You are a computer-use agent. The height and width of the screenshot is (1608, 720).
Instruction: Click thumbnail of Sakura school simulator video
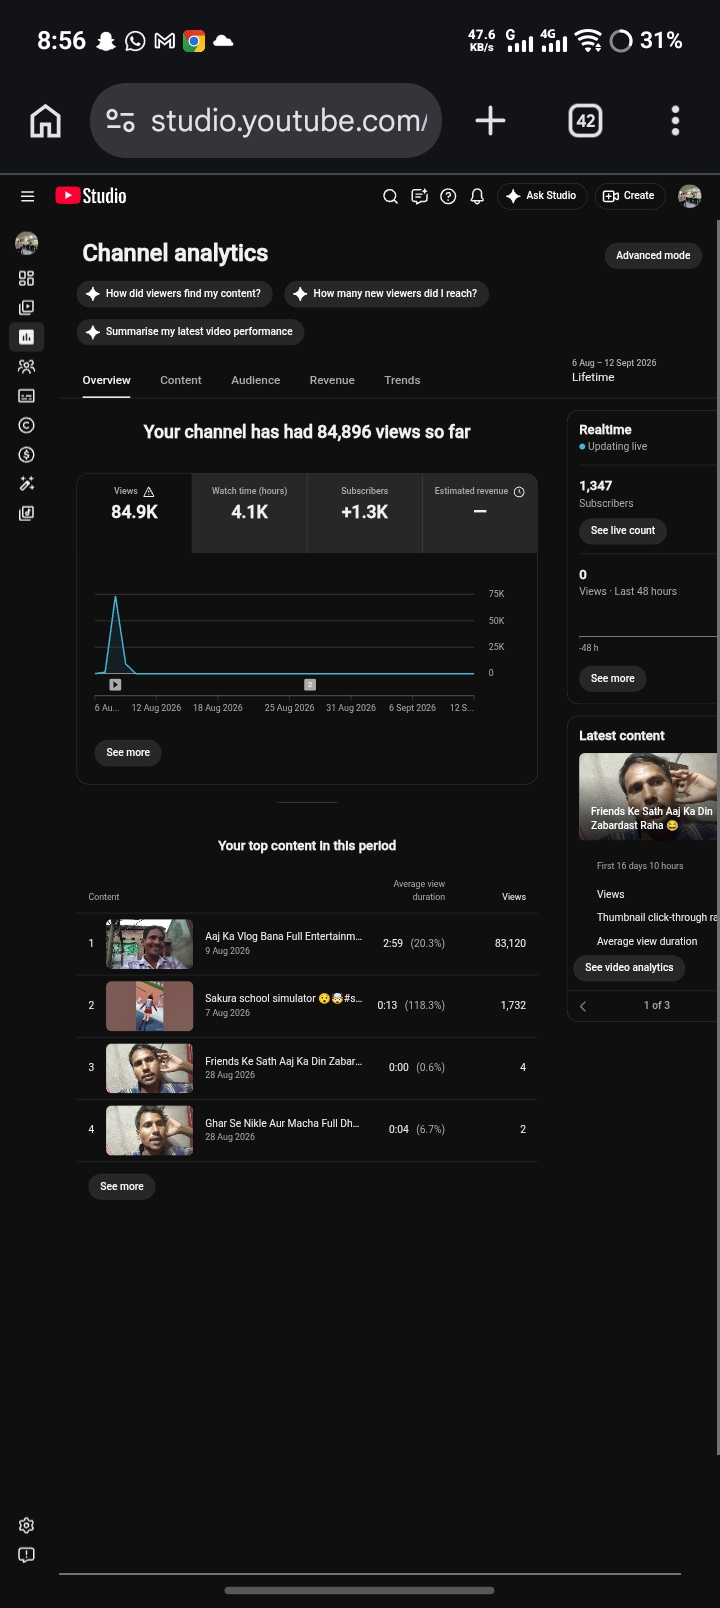[x=150, y=1006]
